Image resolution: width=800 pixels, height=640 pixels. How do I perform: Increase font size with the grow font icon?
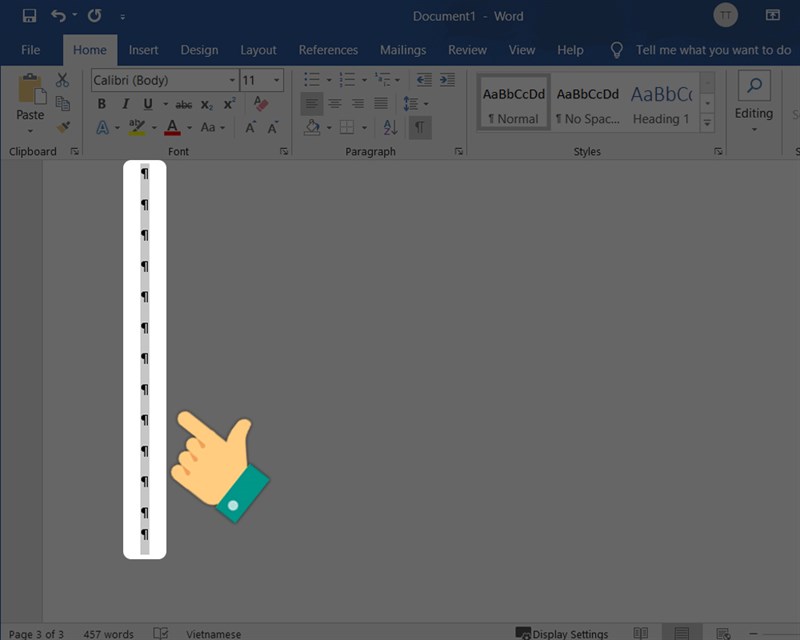coord(250,127)
